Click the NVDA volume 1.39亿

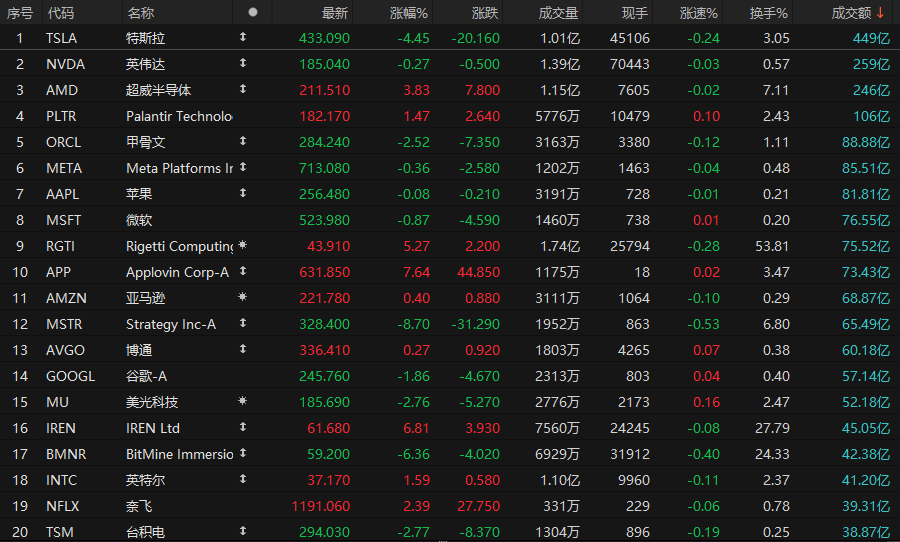pyautogui.click(x=560, y=64)
